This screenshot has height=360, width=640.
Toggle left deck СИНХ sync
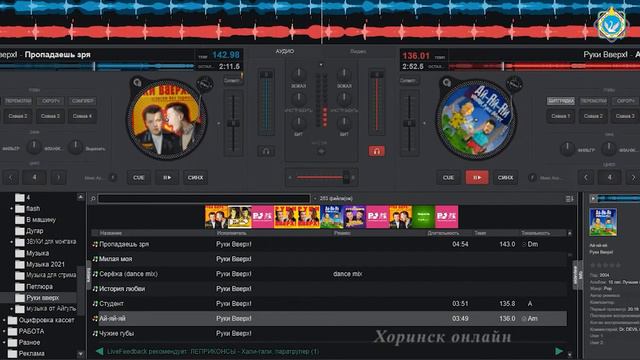coord(195,178)
